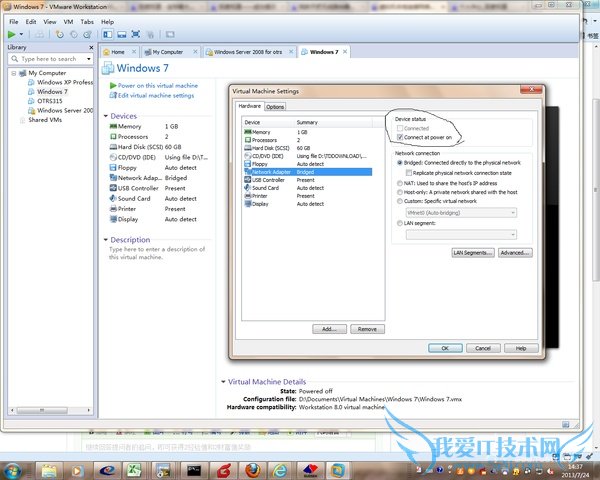Click the console view toolbar icon

pyautogui.click(x=170, y=34)
